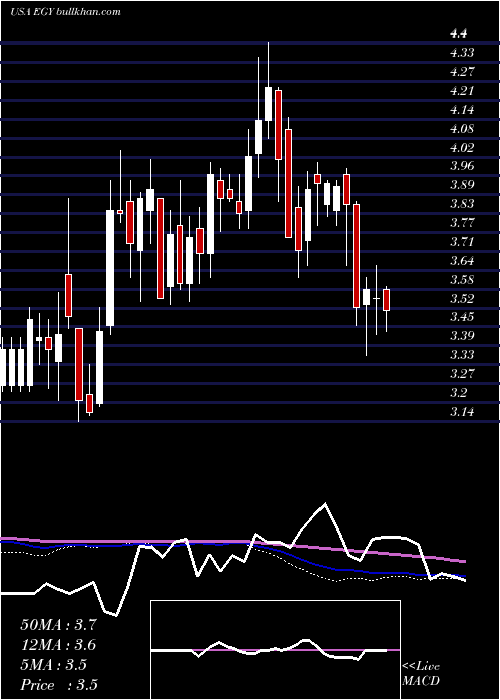Click the 3.77 price axis label
Screen dimensions: 500x700
[x=462, y=223]
